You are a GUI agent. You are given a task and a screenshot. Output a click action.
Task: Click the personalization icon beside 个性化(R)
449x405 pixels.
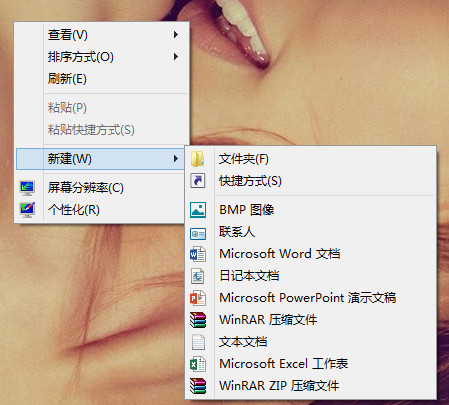click(27, 210)
